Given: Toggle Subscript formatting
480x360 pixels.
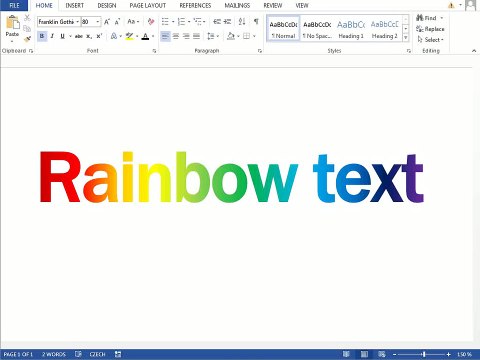Looking at the screenshot, I should [89, 36].
